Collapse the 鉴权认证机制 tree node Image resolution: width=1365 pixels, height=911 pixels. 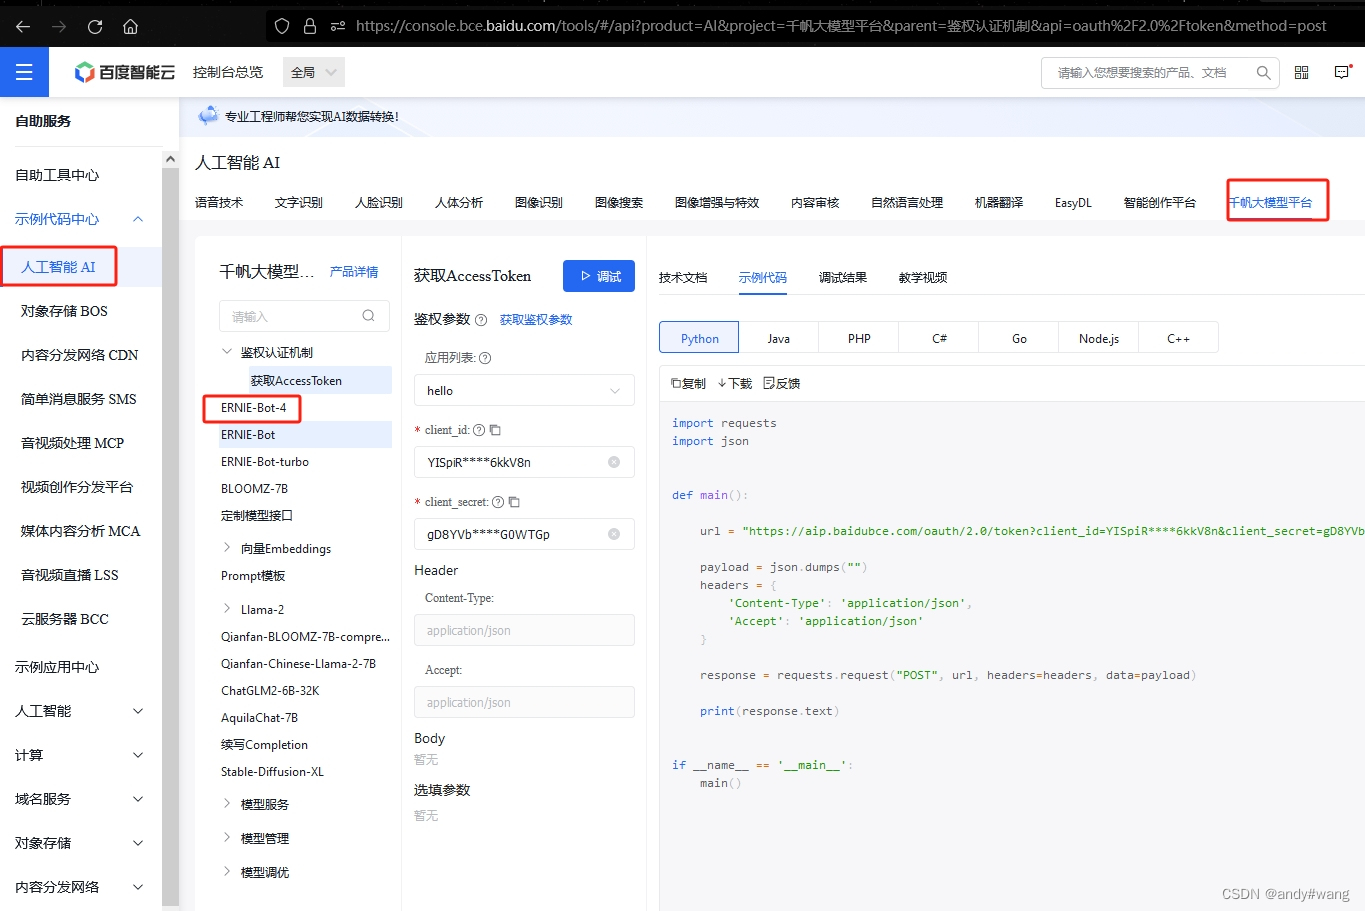(227, 352)
